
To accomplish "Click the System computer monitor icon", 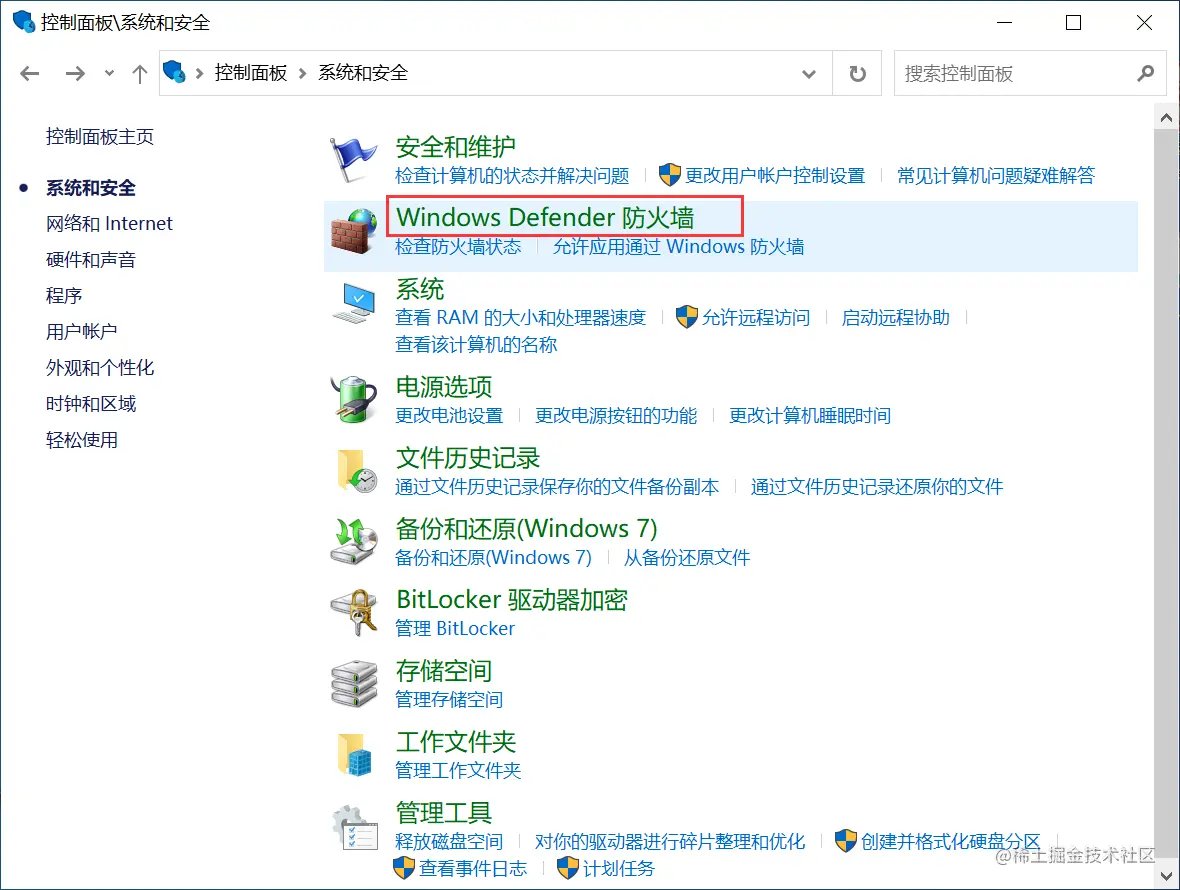I will [x=354, y=303].
